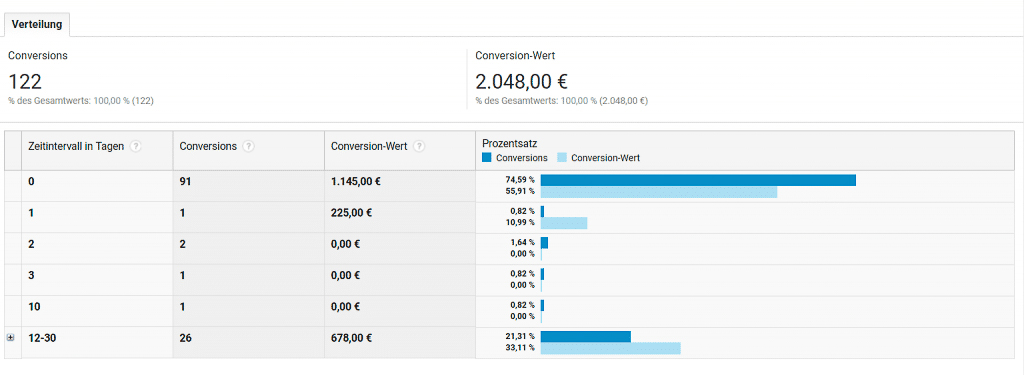This screenshot has width=1024, height=375.
Task: Click light blue Conversion-Wert legend swatch
Action: point(562,157)
